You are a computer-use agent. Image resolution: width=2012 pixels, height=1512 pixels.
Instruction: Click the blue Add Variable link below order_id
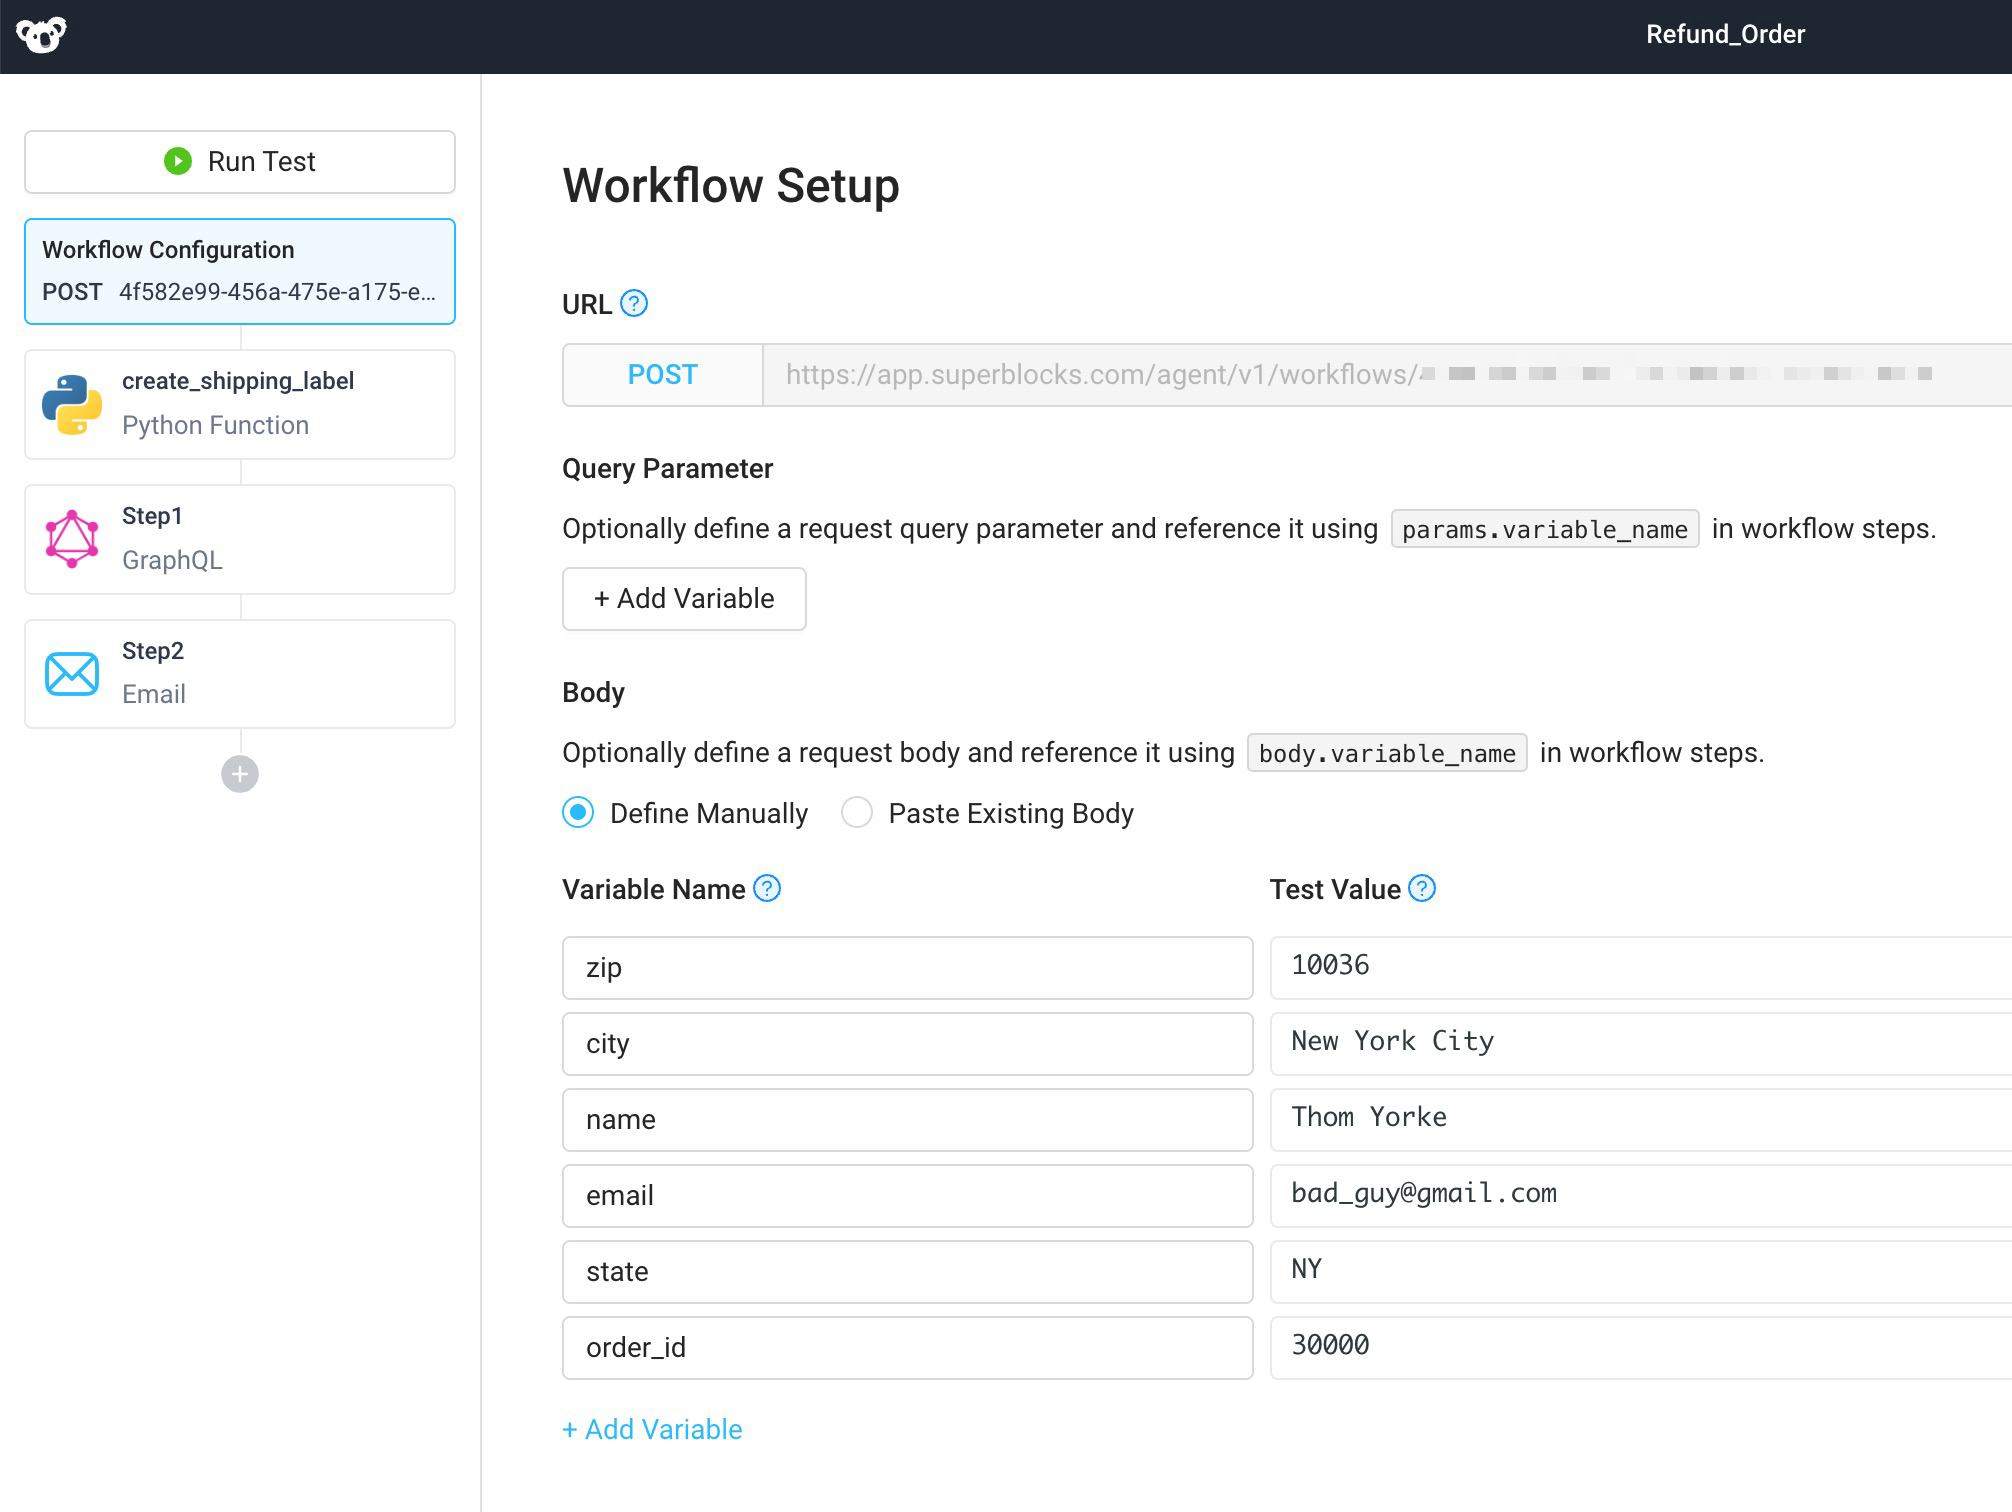click(x=652, y=1429)
